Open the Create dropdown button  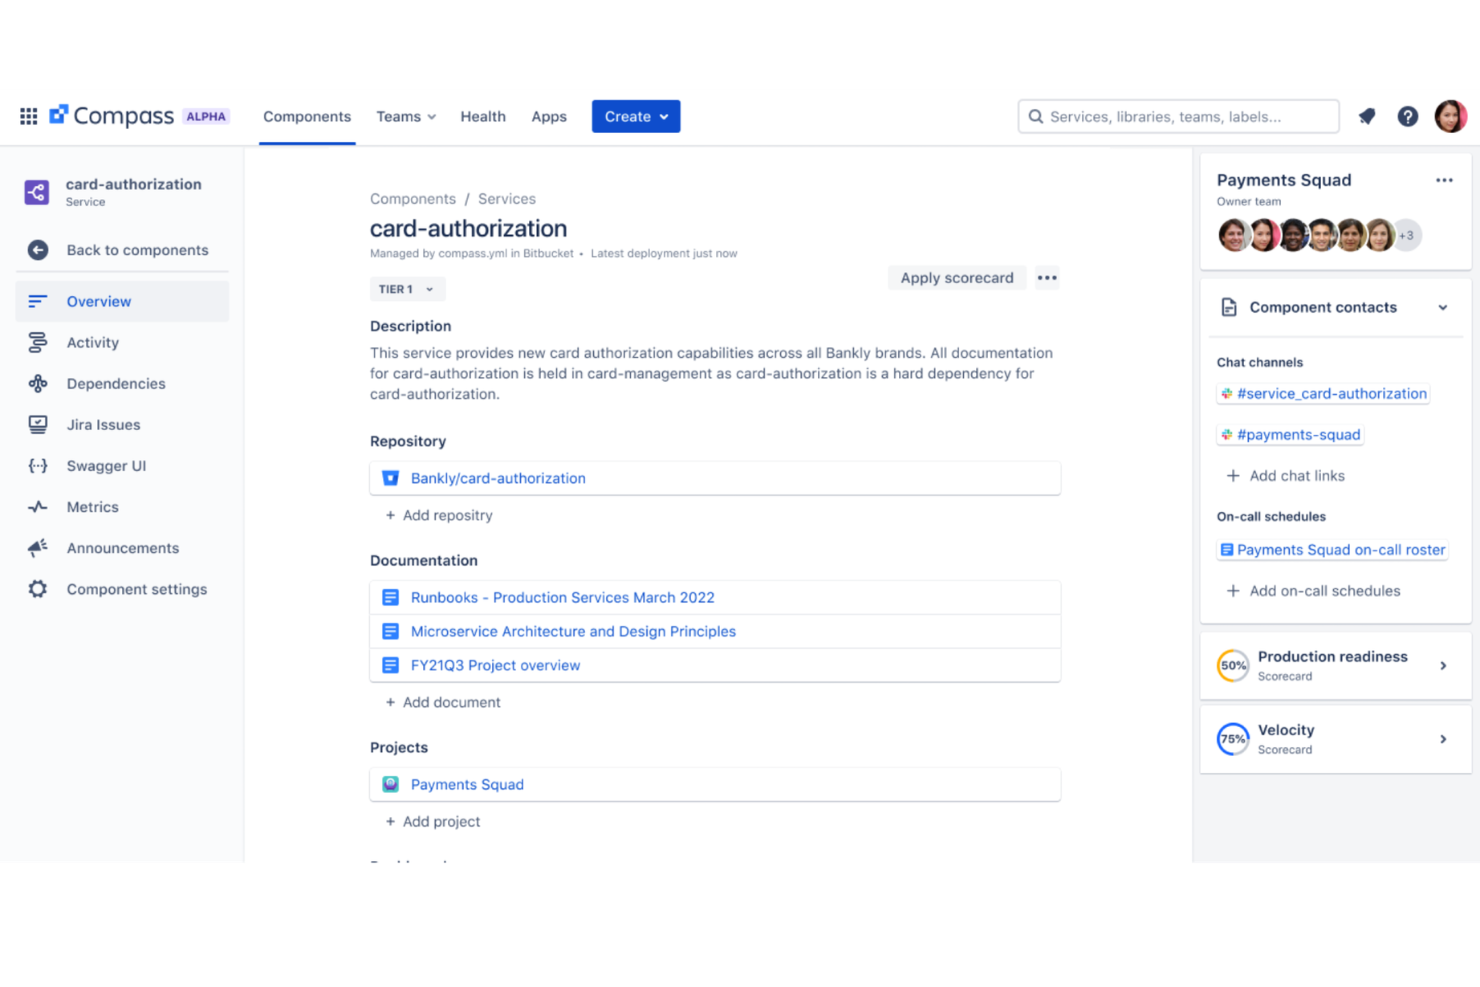pos(636,116)
